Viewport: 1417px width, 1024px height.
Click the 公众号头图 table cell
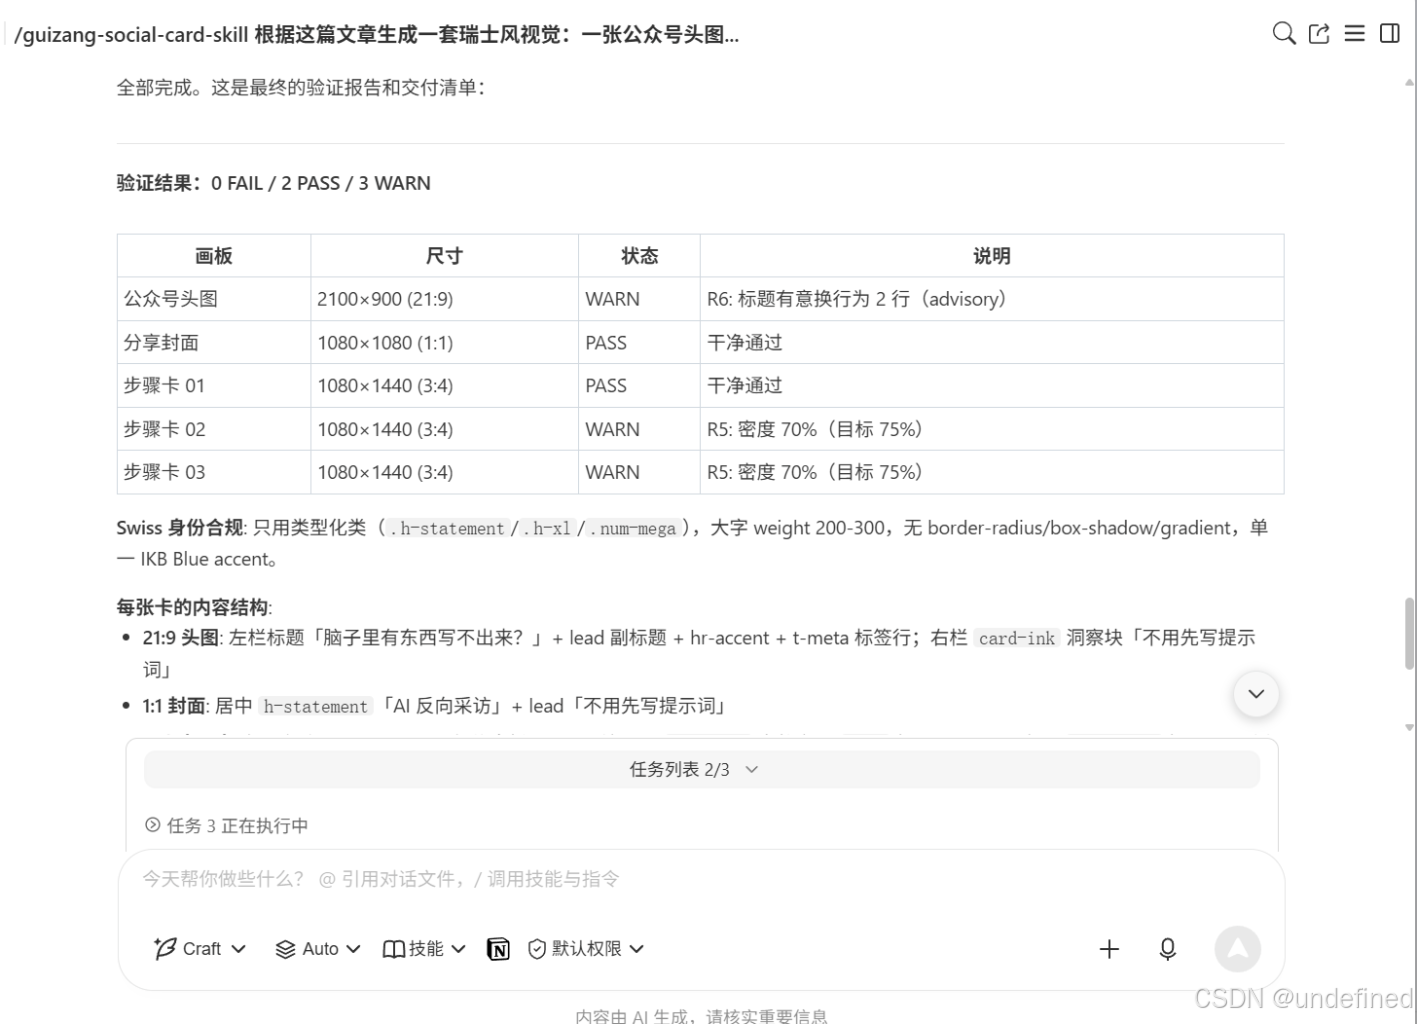tap(214, 299)
